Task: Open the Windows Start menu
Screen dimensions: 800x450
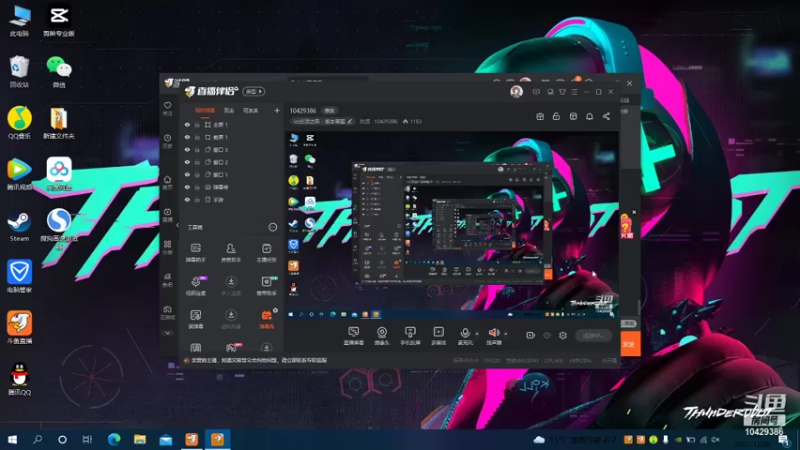Action: tap(12, 439)
